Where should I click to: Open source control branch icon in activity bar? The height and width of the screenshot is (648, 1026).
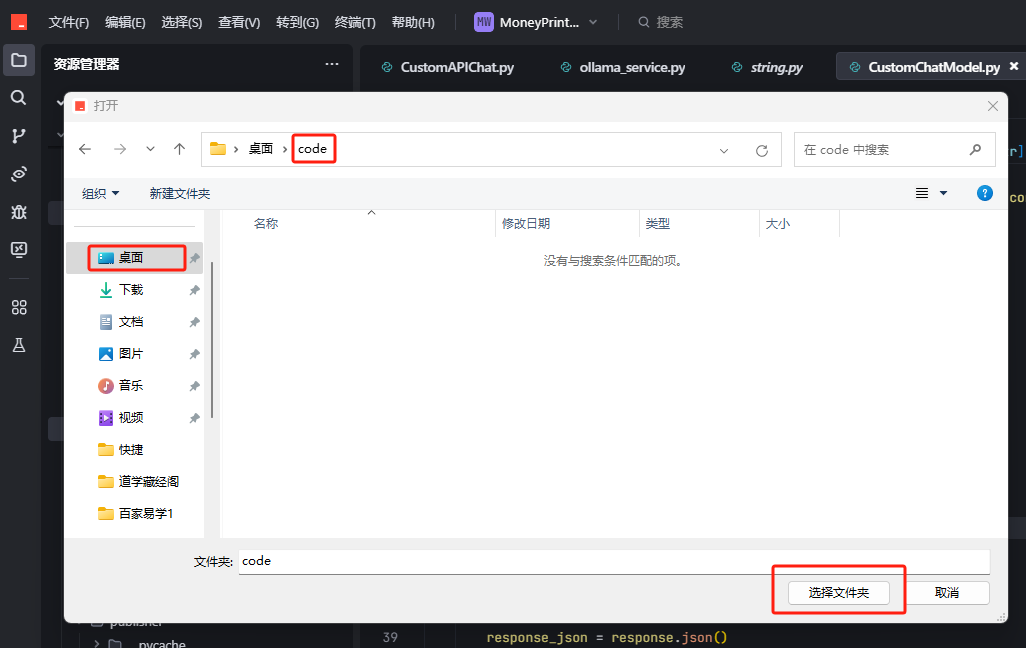point(19,135)
